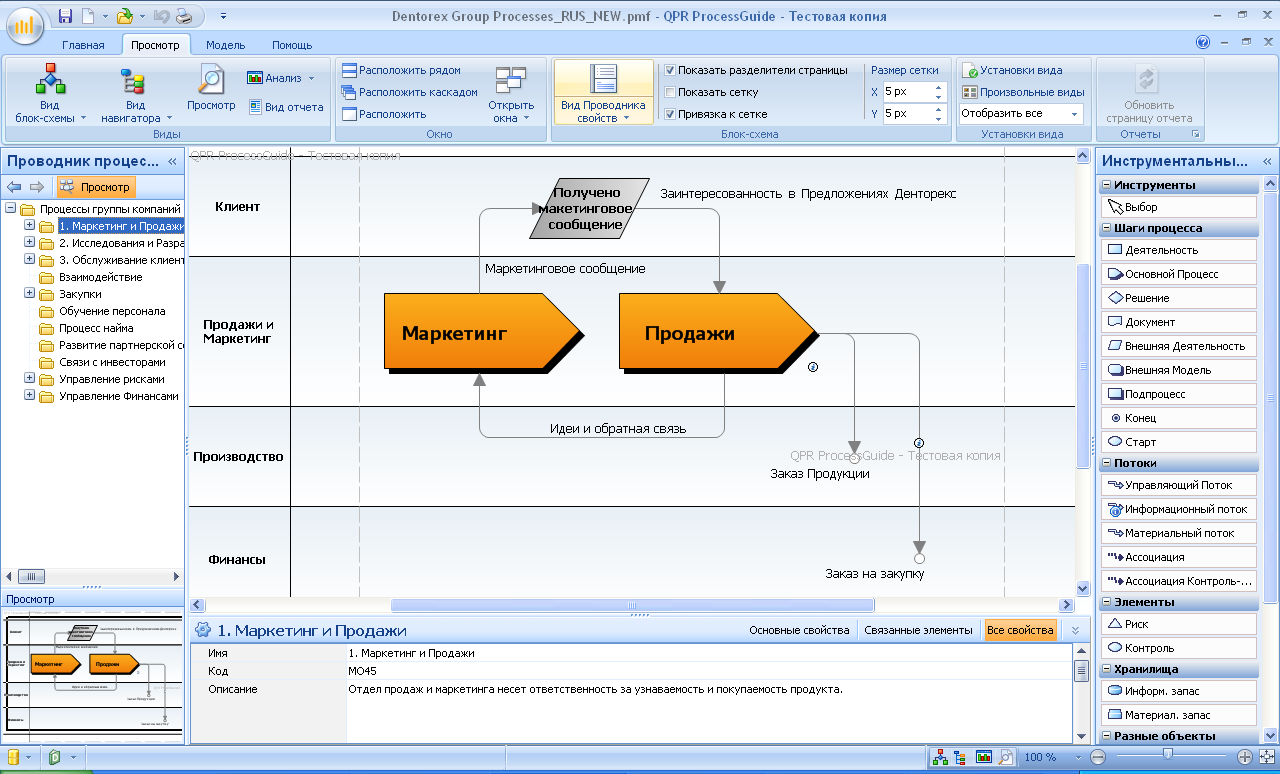Click the zoom slider handle in status bar

click(x=1167, y=756)
